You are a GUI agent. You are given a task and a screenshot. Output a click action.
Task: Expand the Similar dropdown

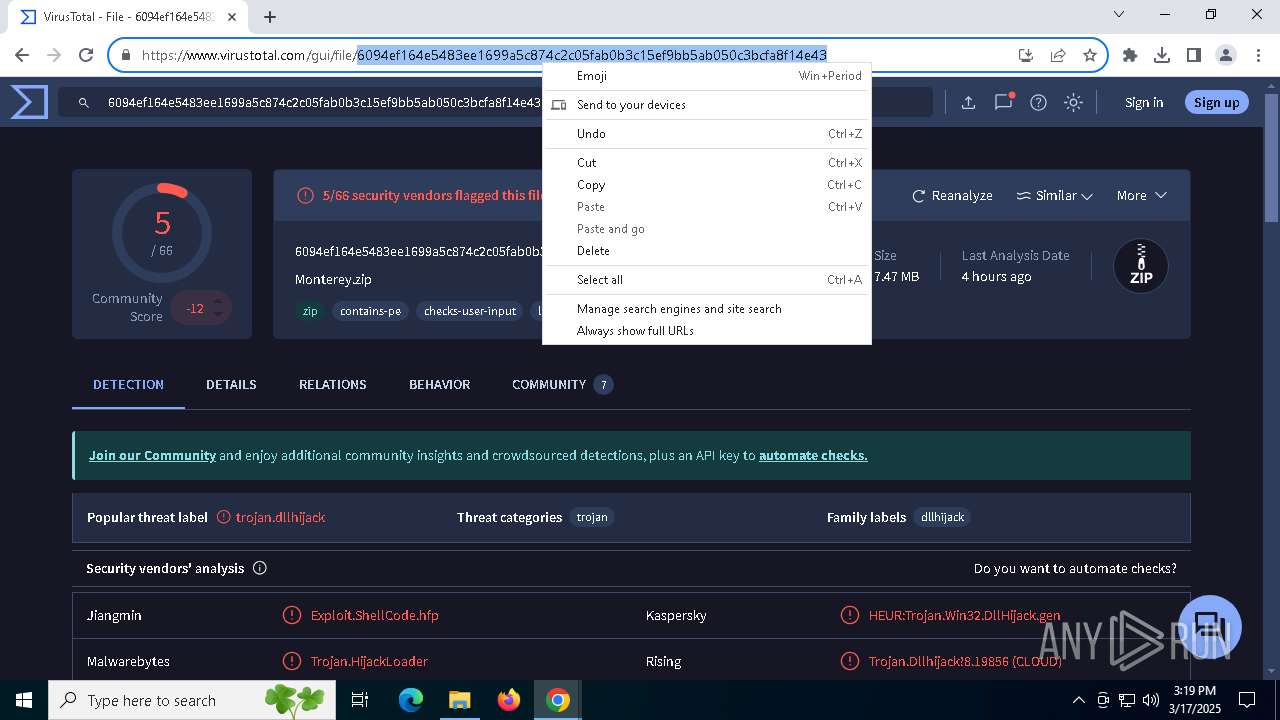click(x=1054, y=195)
